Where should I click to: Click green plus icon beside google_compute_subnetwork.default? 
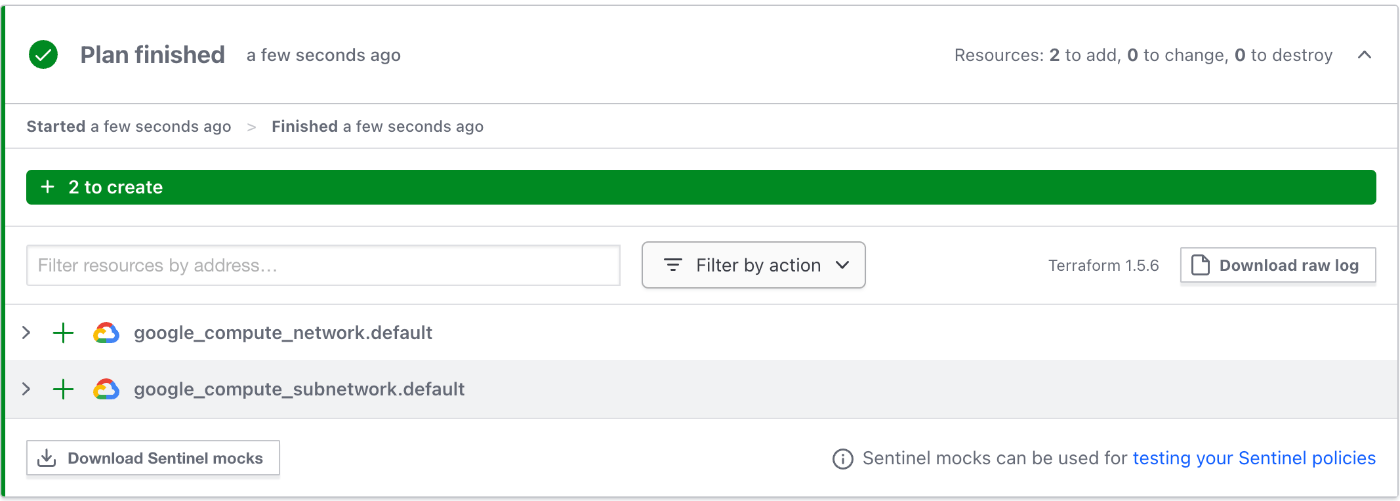click(63, 389)
